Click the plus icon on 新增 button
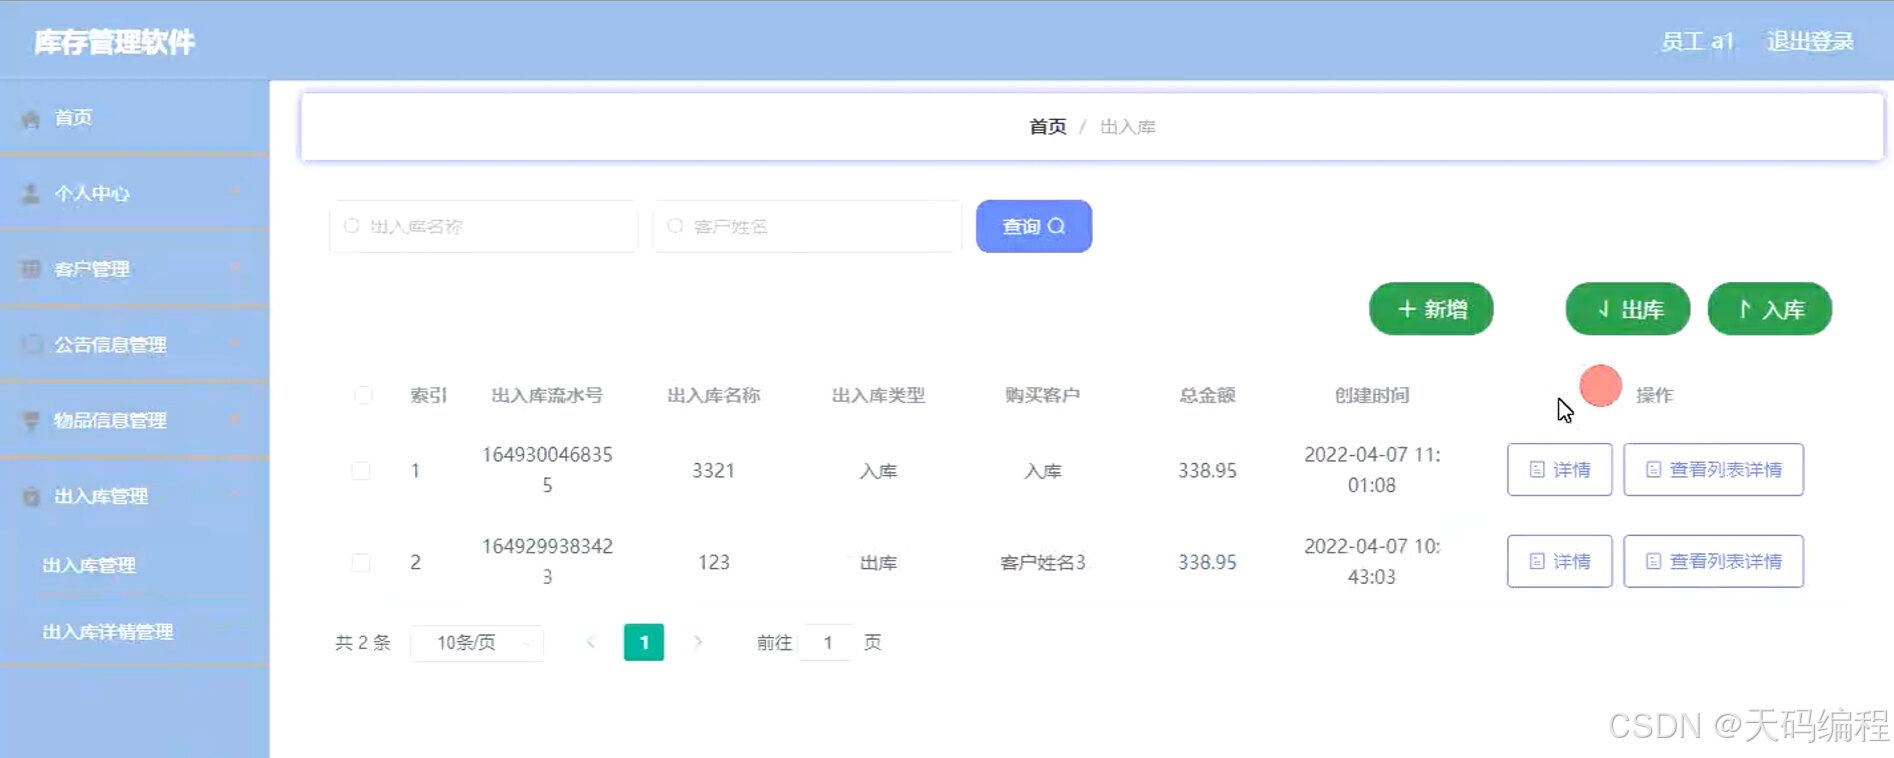 tap(1406, 309)
